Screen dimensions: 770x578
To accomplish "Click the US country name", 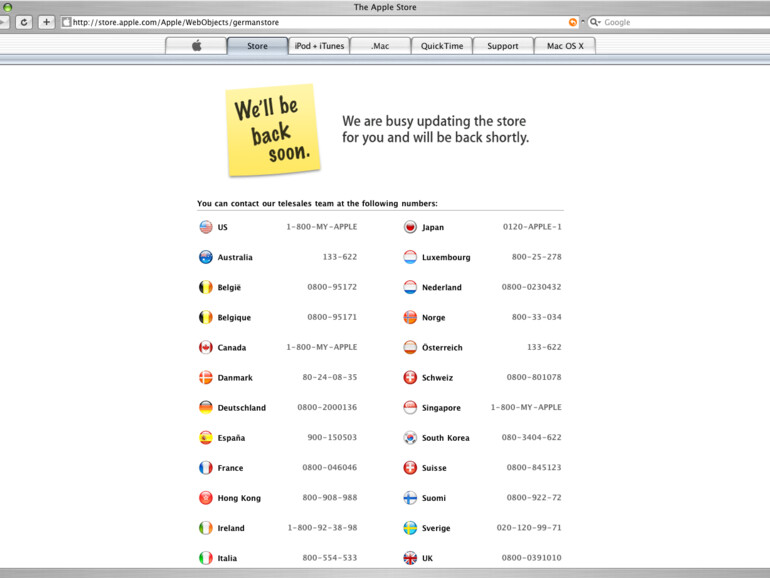I will coord(222,227).
